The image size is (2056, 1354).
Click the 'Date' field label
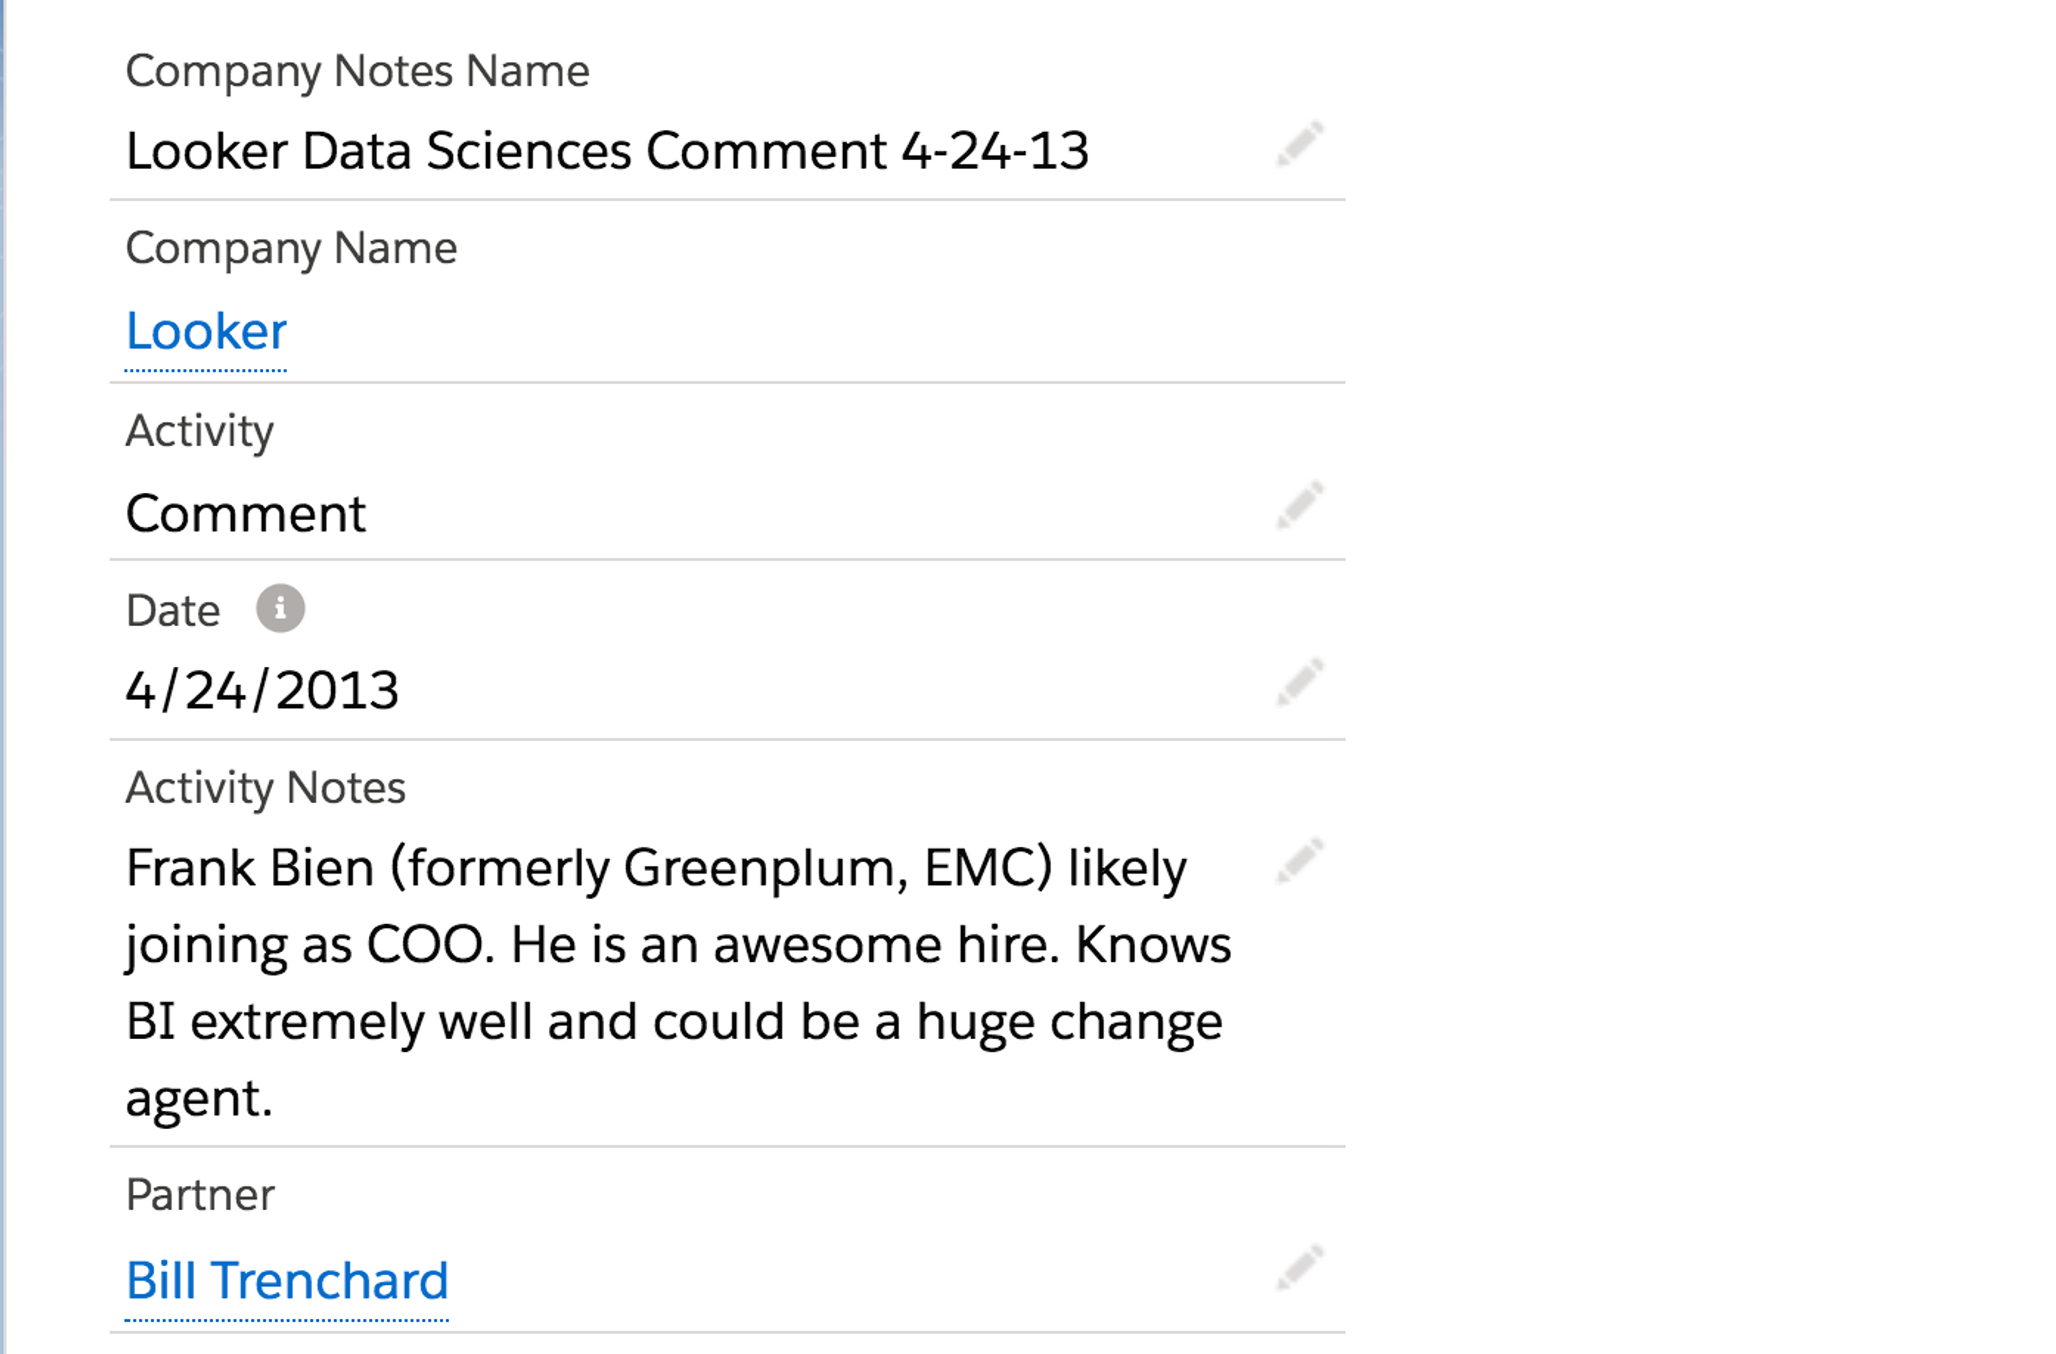(173, 610)
